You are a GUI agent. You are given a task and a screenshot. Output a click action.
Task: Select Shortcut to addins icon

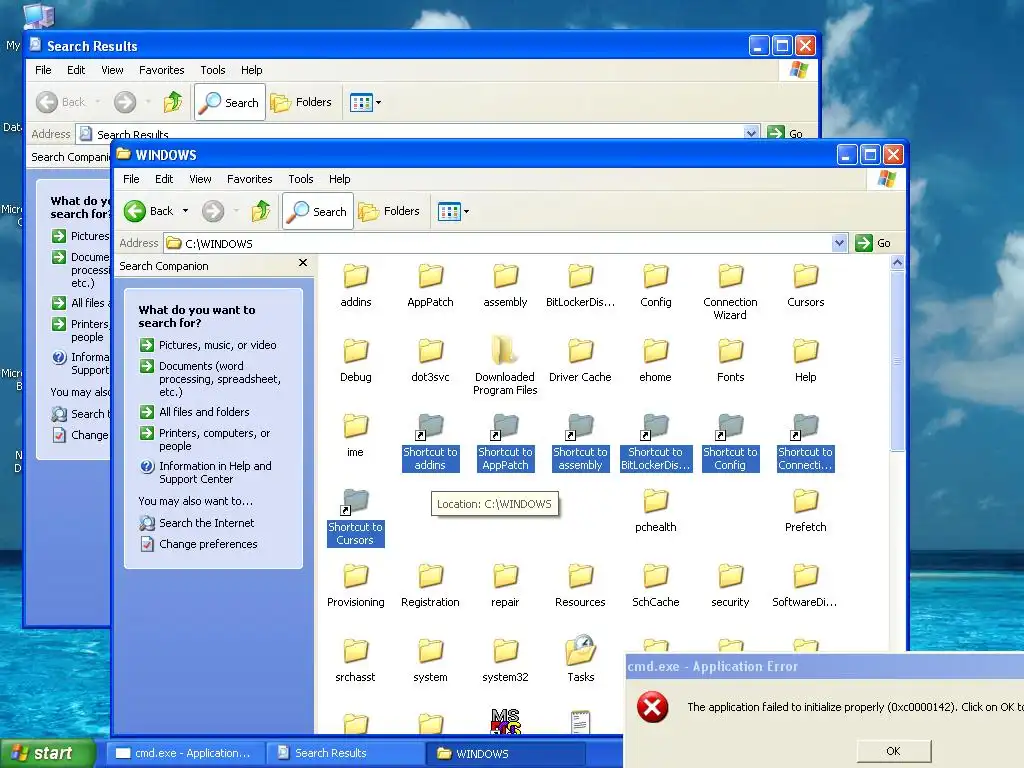(430, 427)
